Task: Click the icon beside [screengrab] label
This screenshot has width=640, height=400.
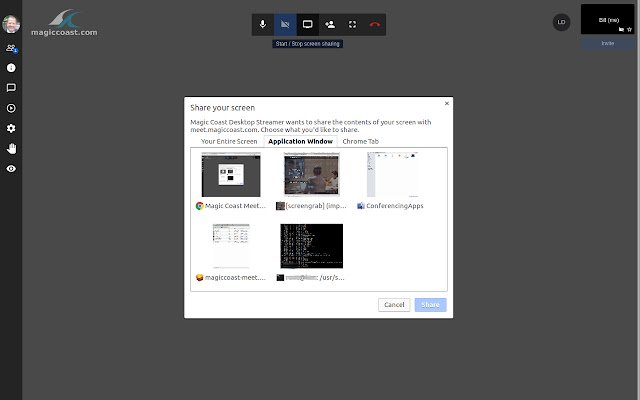Action: point(280,206)
